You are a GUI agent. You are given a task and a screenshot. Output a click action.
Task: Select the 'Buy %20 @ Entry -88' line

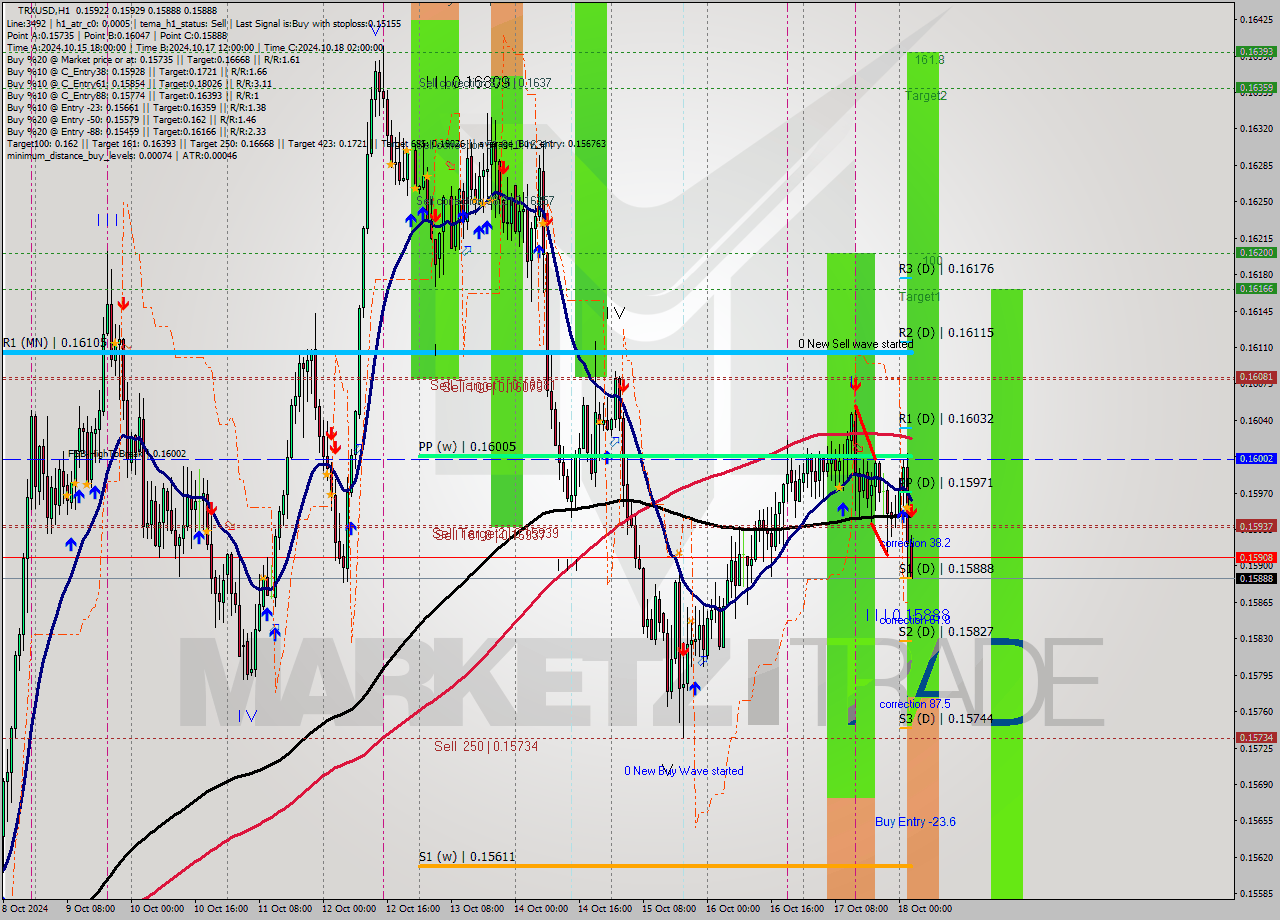pos(136,131)
